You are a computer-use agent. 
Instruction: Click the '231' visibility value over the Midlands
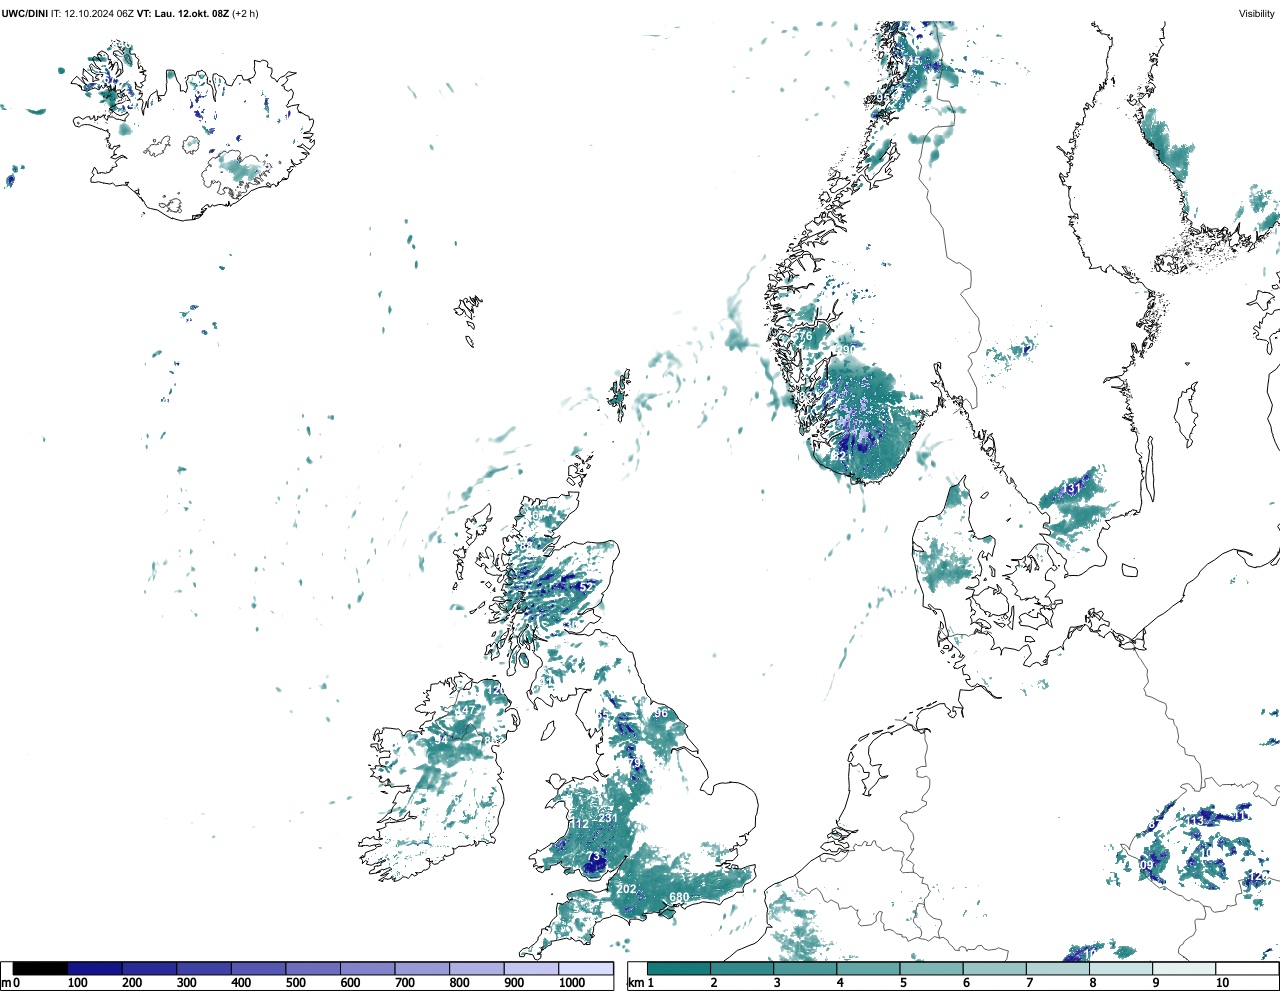coord(608,818)
